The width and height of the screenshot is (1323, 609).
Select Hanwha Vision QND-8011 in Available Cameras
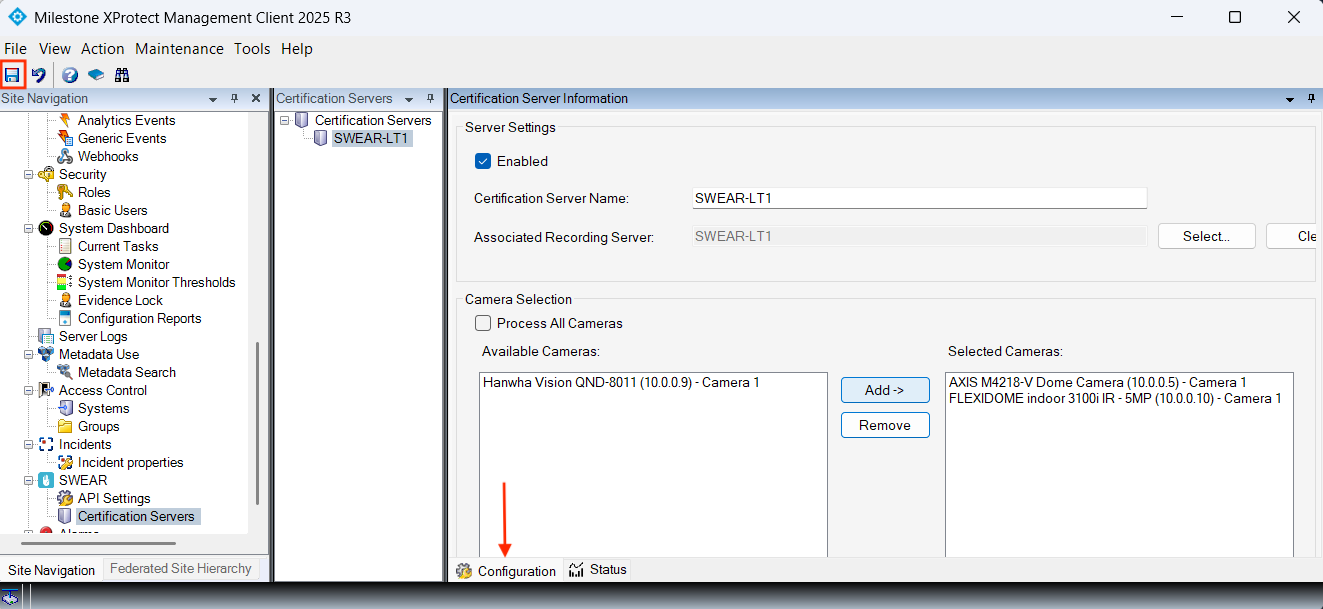point(620,382)
